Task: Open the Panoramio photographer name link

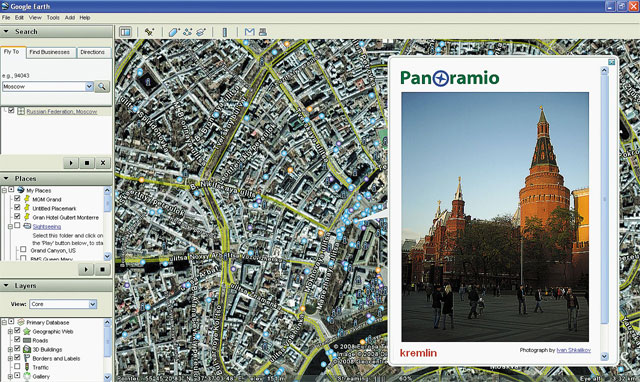Action: (x=573, y=350)
